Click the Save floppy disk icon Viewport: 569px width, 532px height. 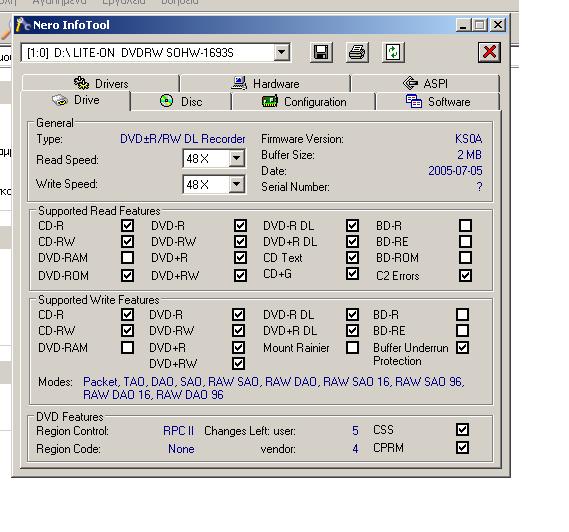coord(321,52)
